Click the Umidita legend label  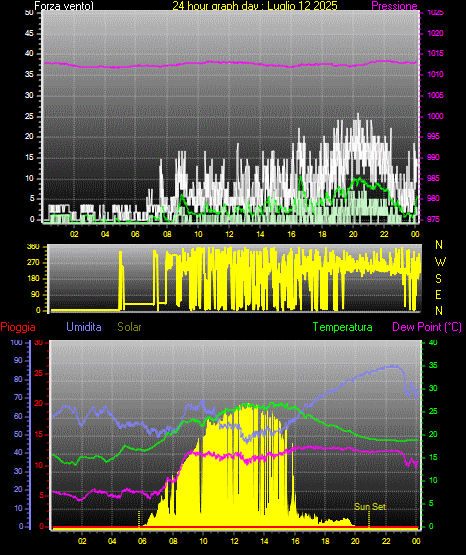coord(84,326)
